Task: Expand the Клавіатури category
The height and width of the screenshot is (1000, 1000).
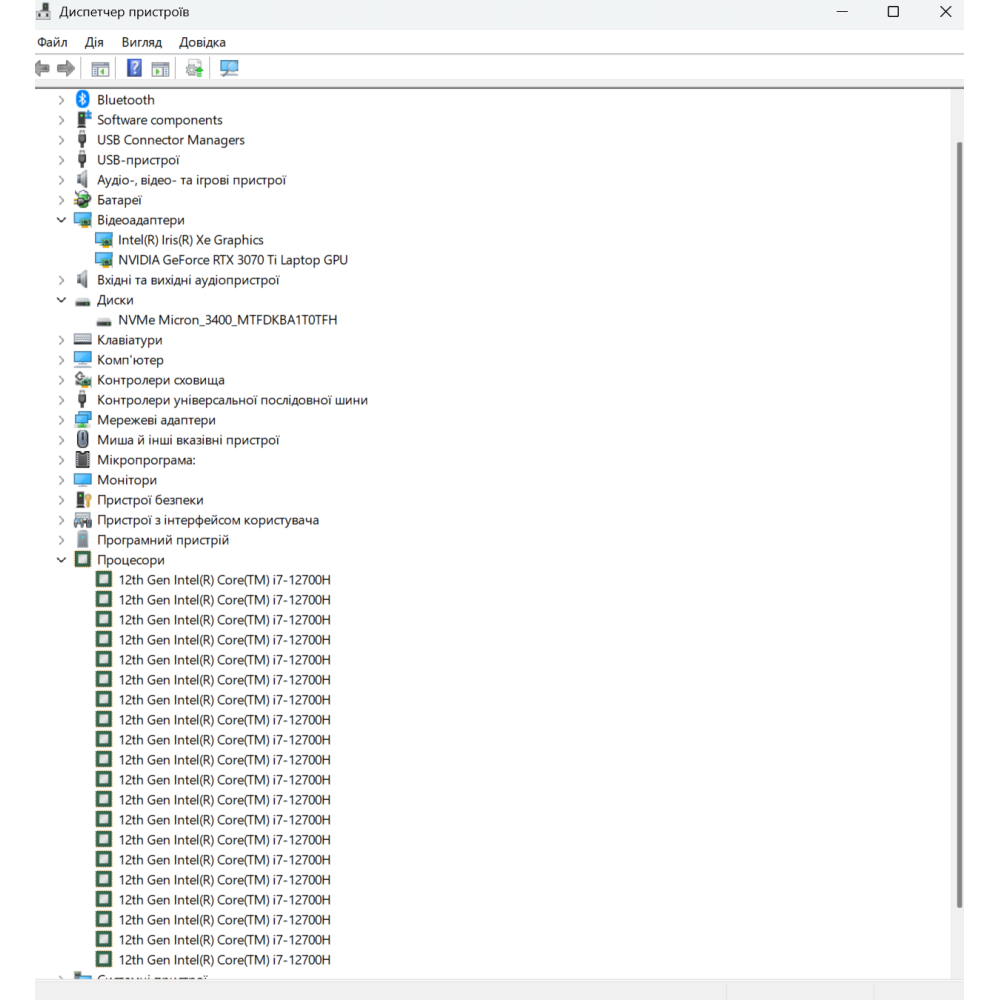Action: click(61, 340)
